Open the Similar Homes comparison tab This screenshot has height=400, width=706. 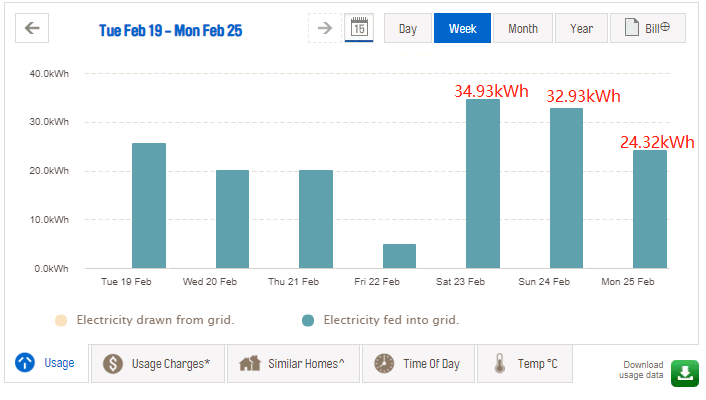coord(293,364)
